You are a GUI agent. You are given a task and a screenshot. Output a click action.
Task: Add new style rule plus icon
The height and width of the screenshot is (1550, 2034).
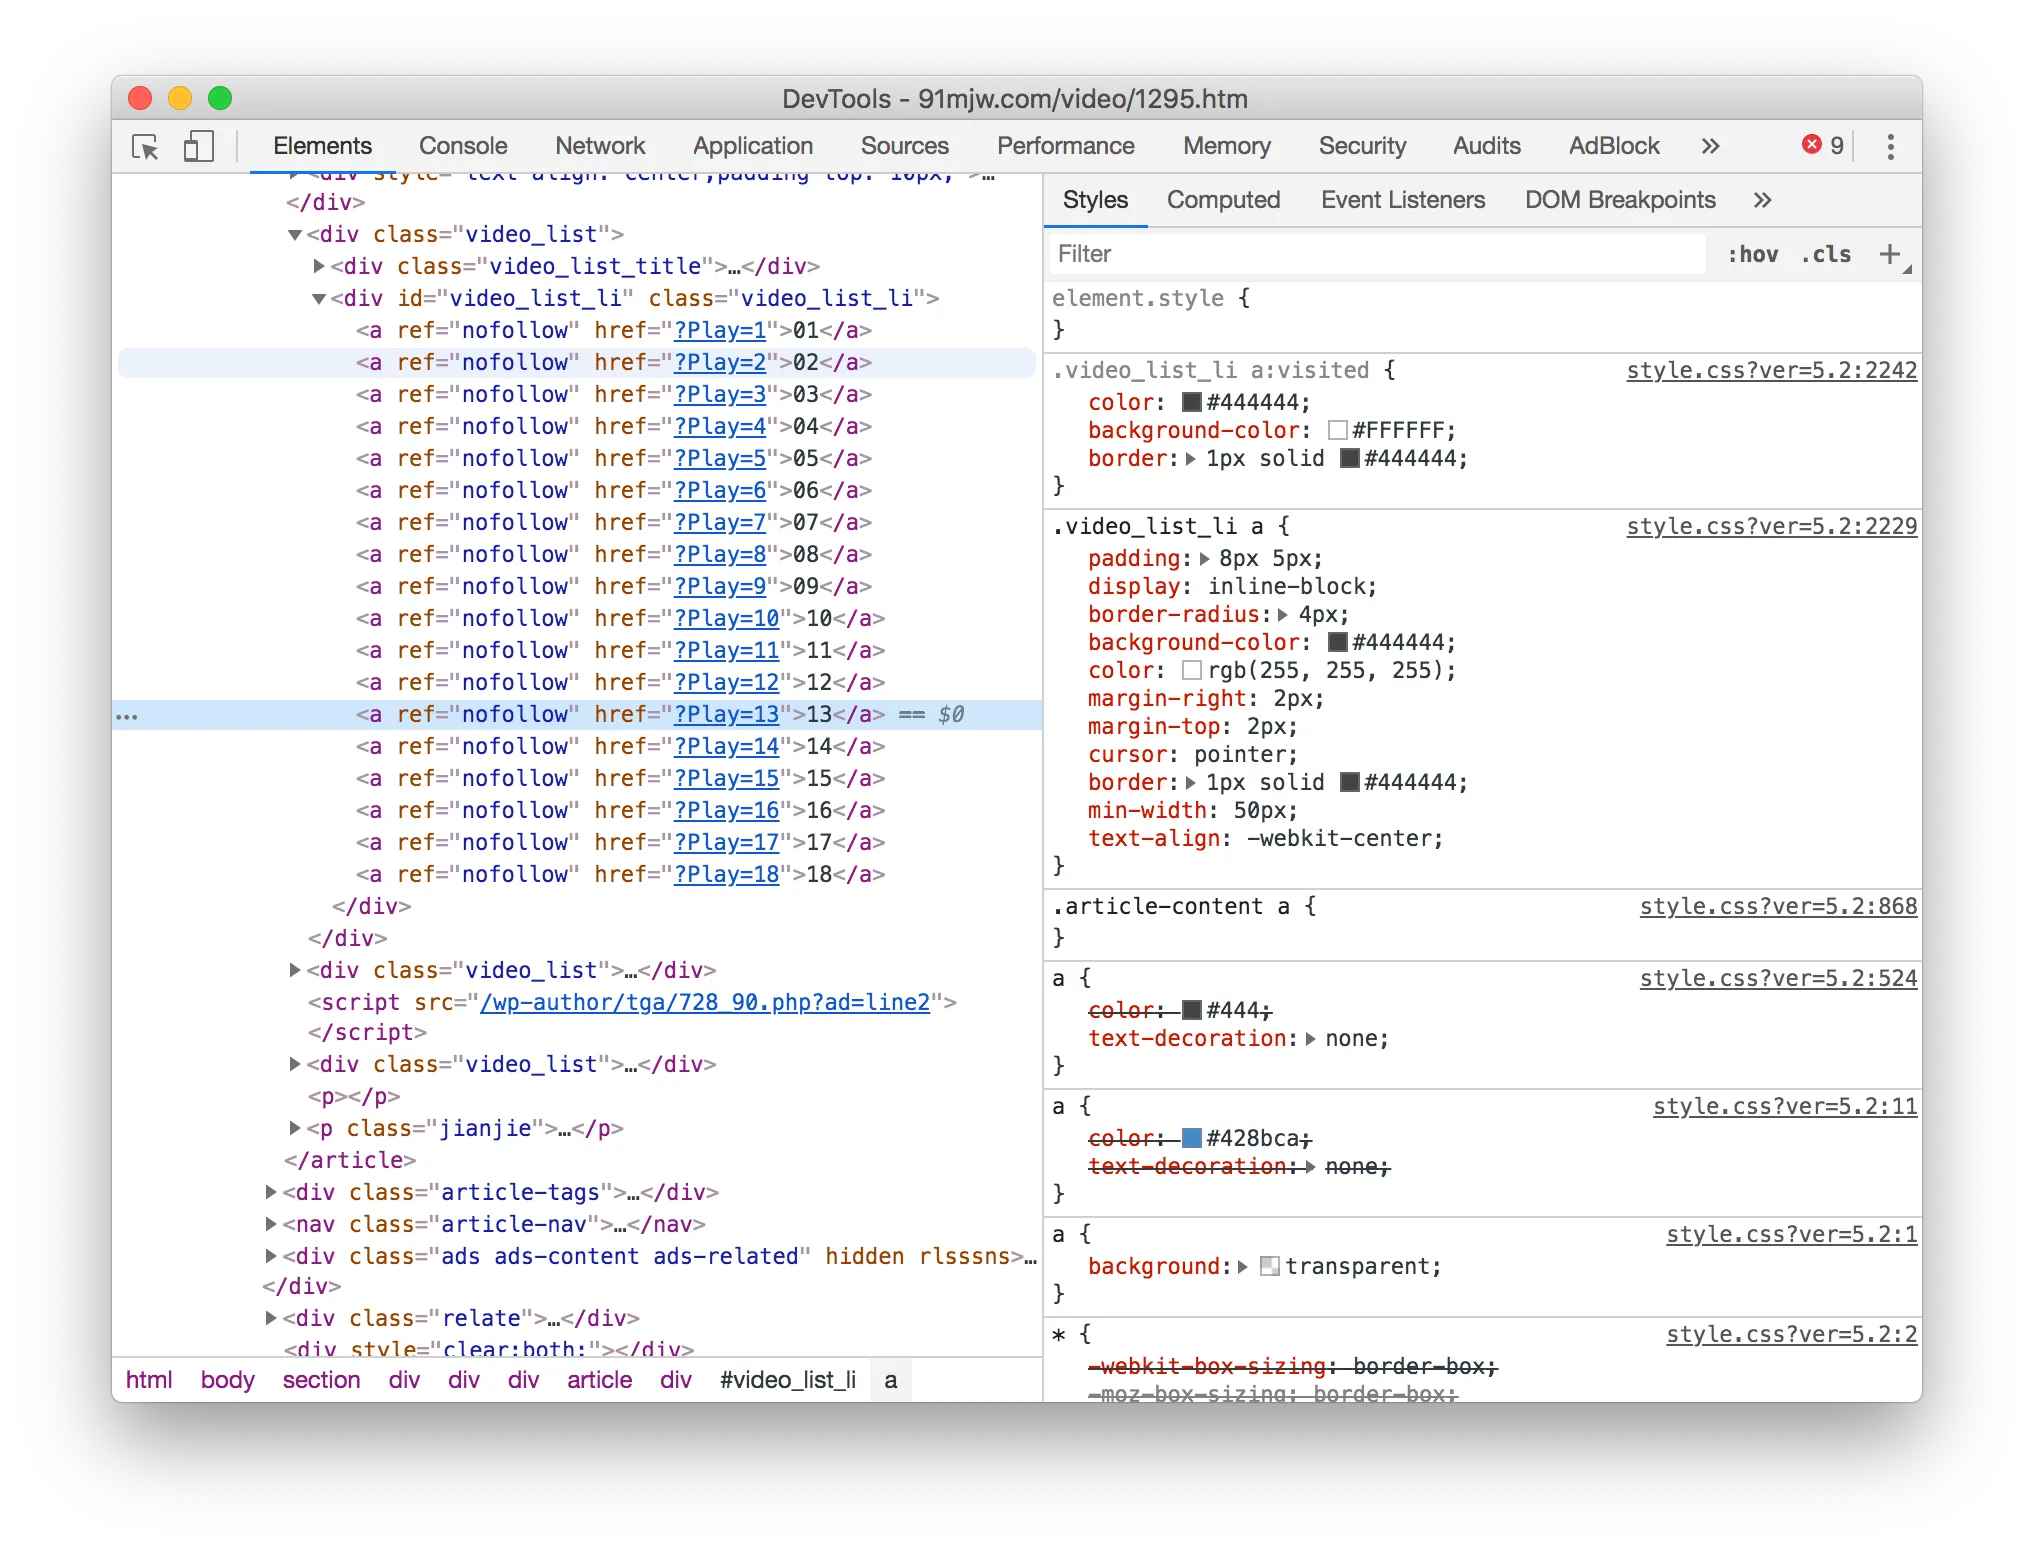click(1889, 254)
